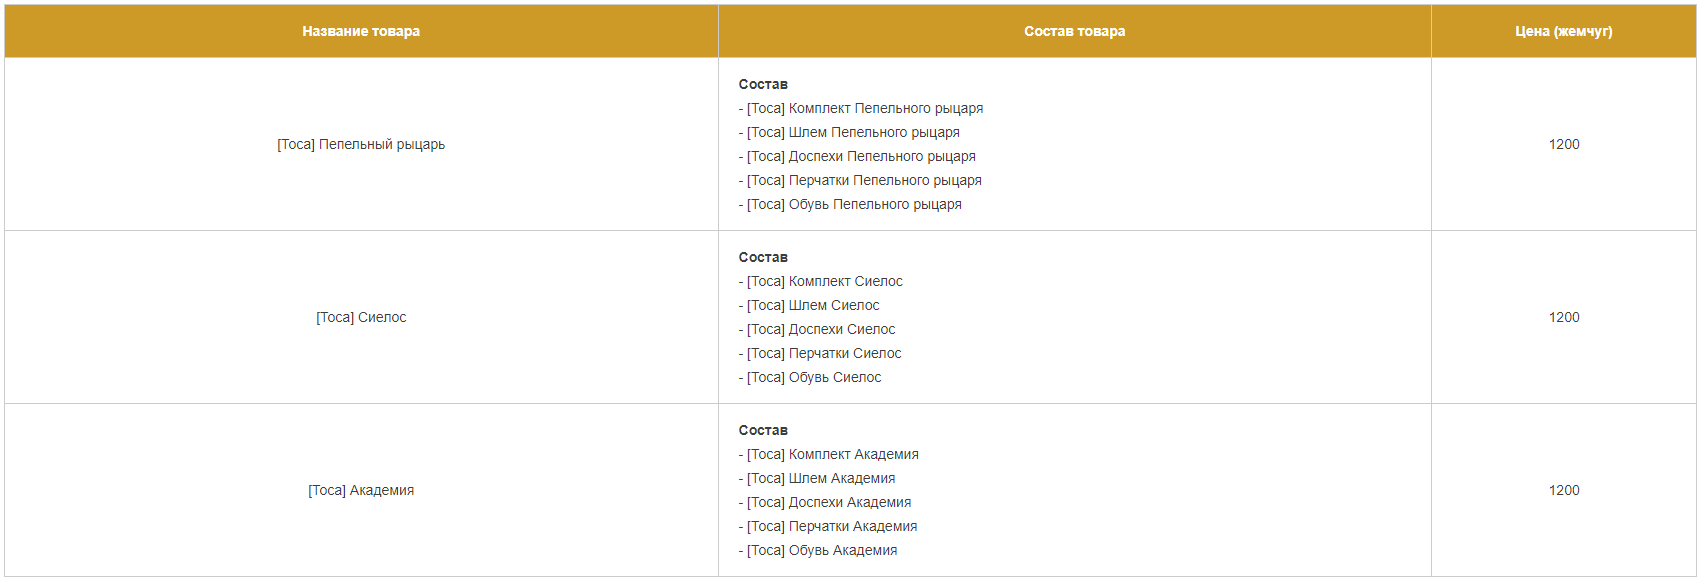Click the 'Название товара' column header
Screen dimensions: 1702x582
click(361, 31)
